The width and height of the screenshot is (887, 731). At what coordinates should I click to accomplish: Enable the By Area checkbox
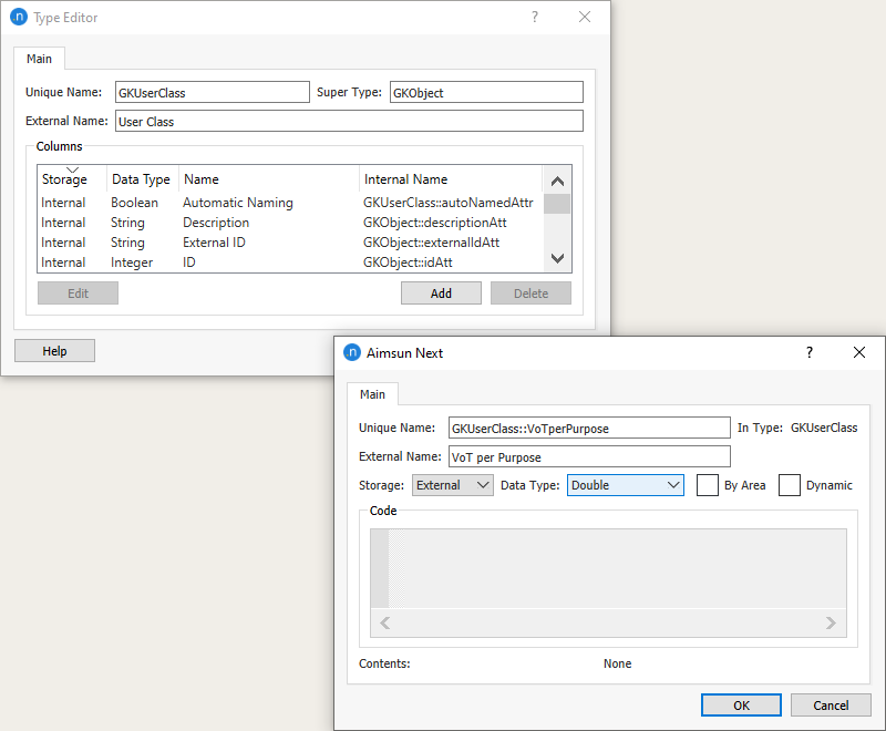(x=707, y=485)
